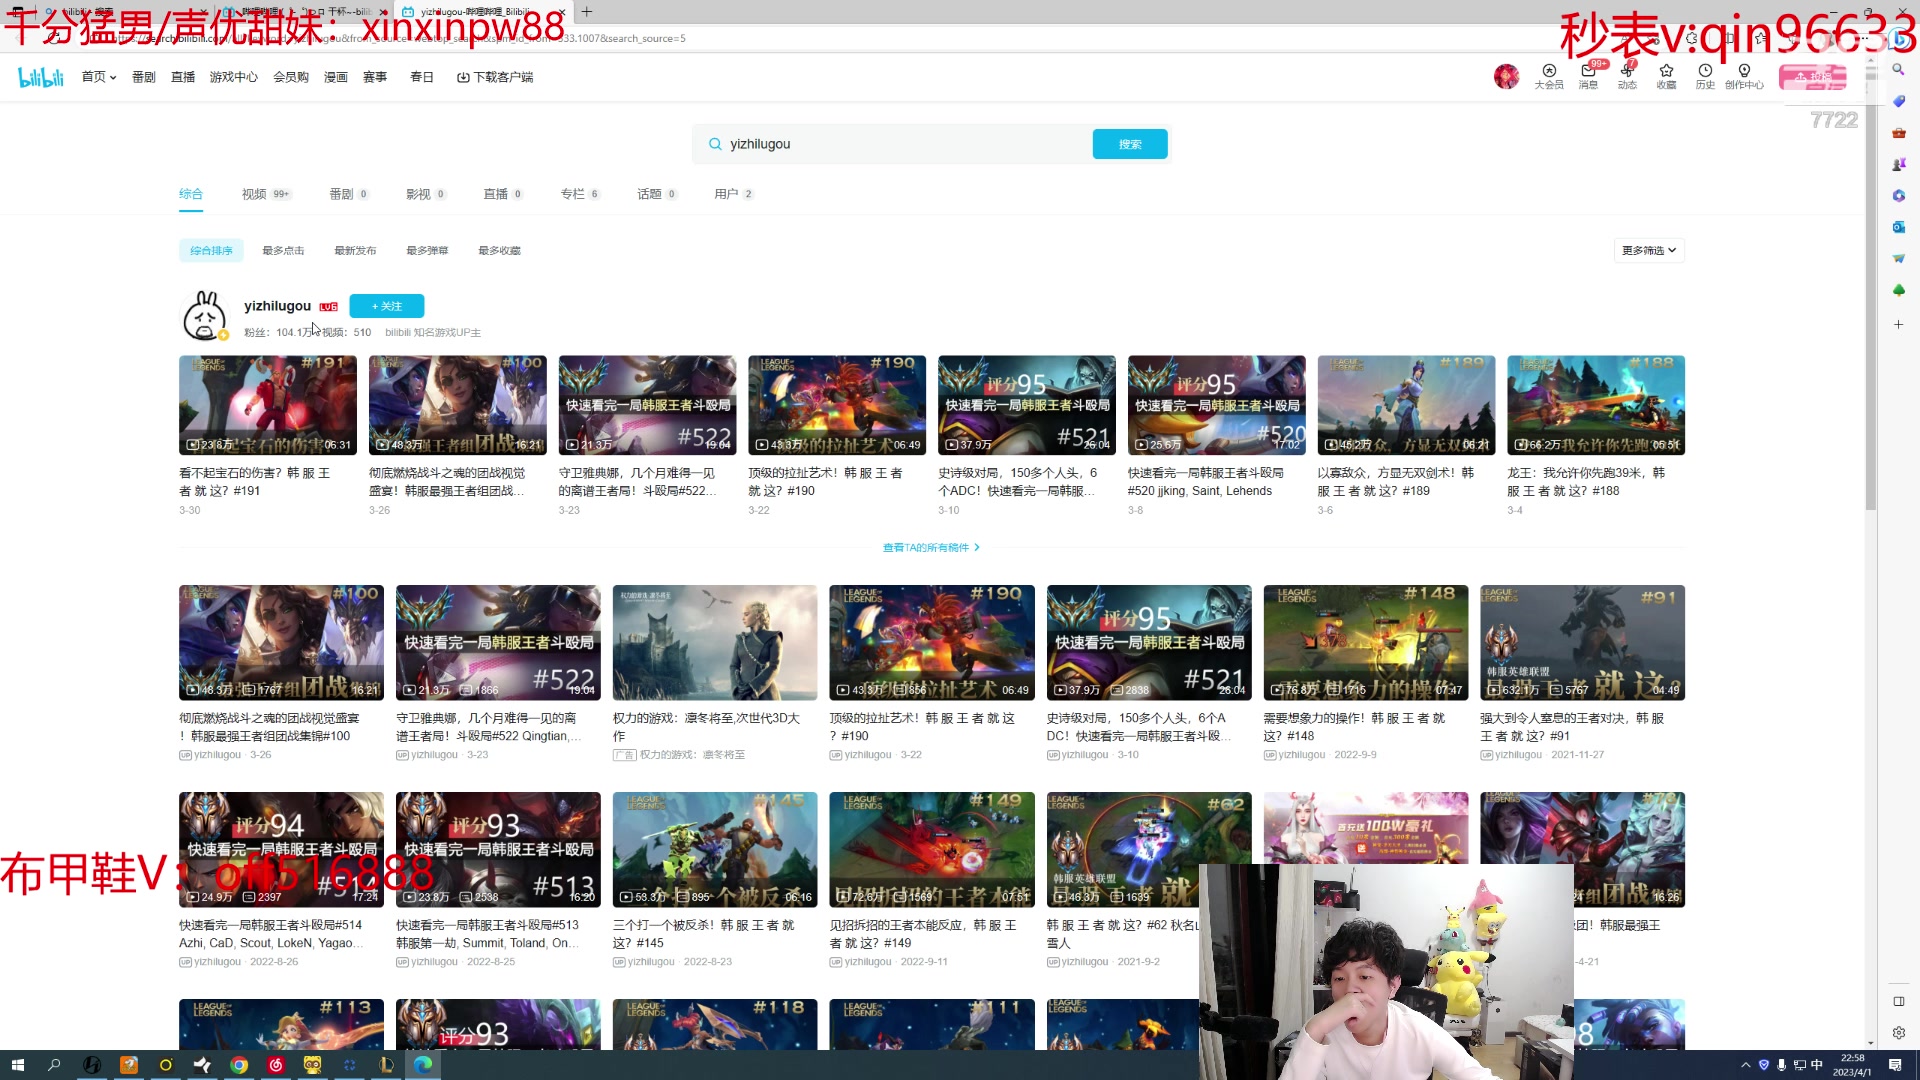Viewport: 1920px width, 1080px height.
Task: Open the #148 video thumbnail
Action: [1366, 643]
